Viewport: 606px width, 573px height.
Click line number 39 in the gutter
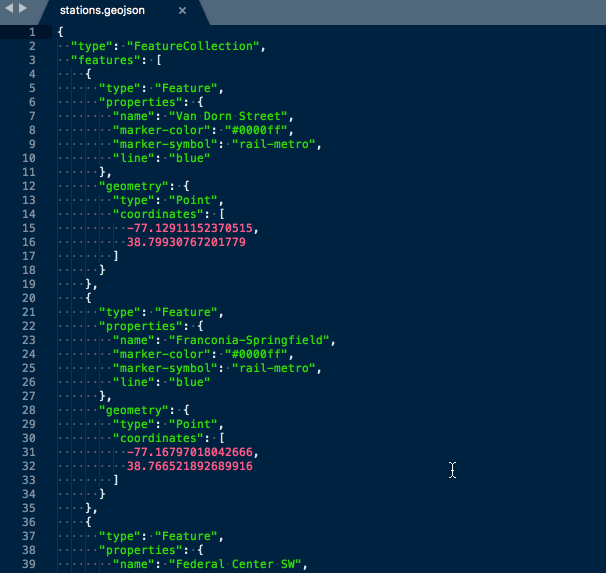[x=30, y=564]
